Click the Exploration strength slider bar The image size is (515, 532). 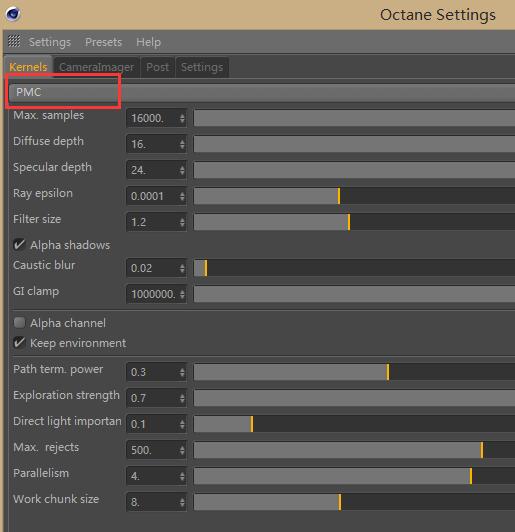[354, 398]
